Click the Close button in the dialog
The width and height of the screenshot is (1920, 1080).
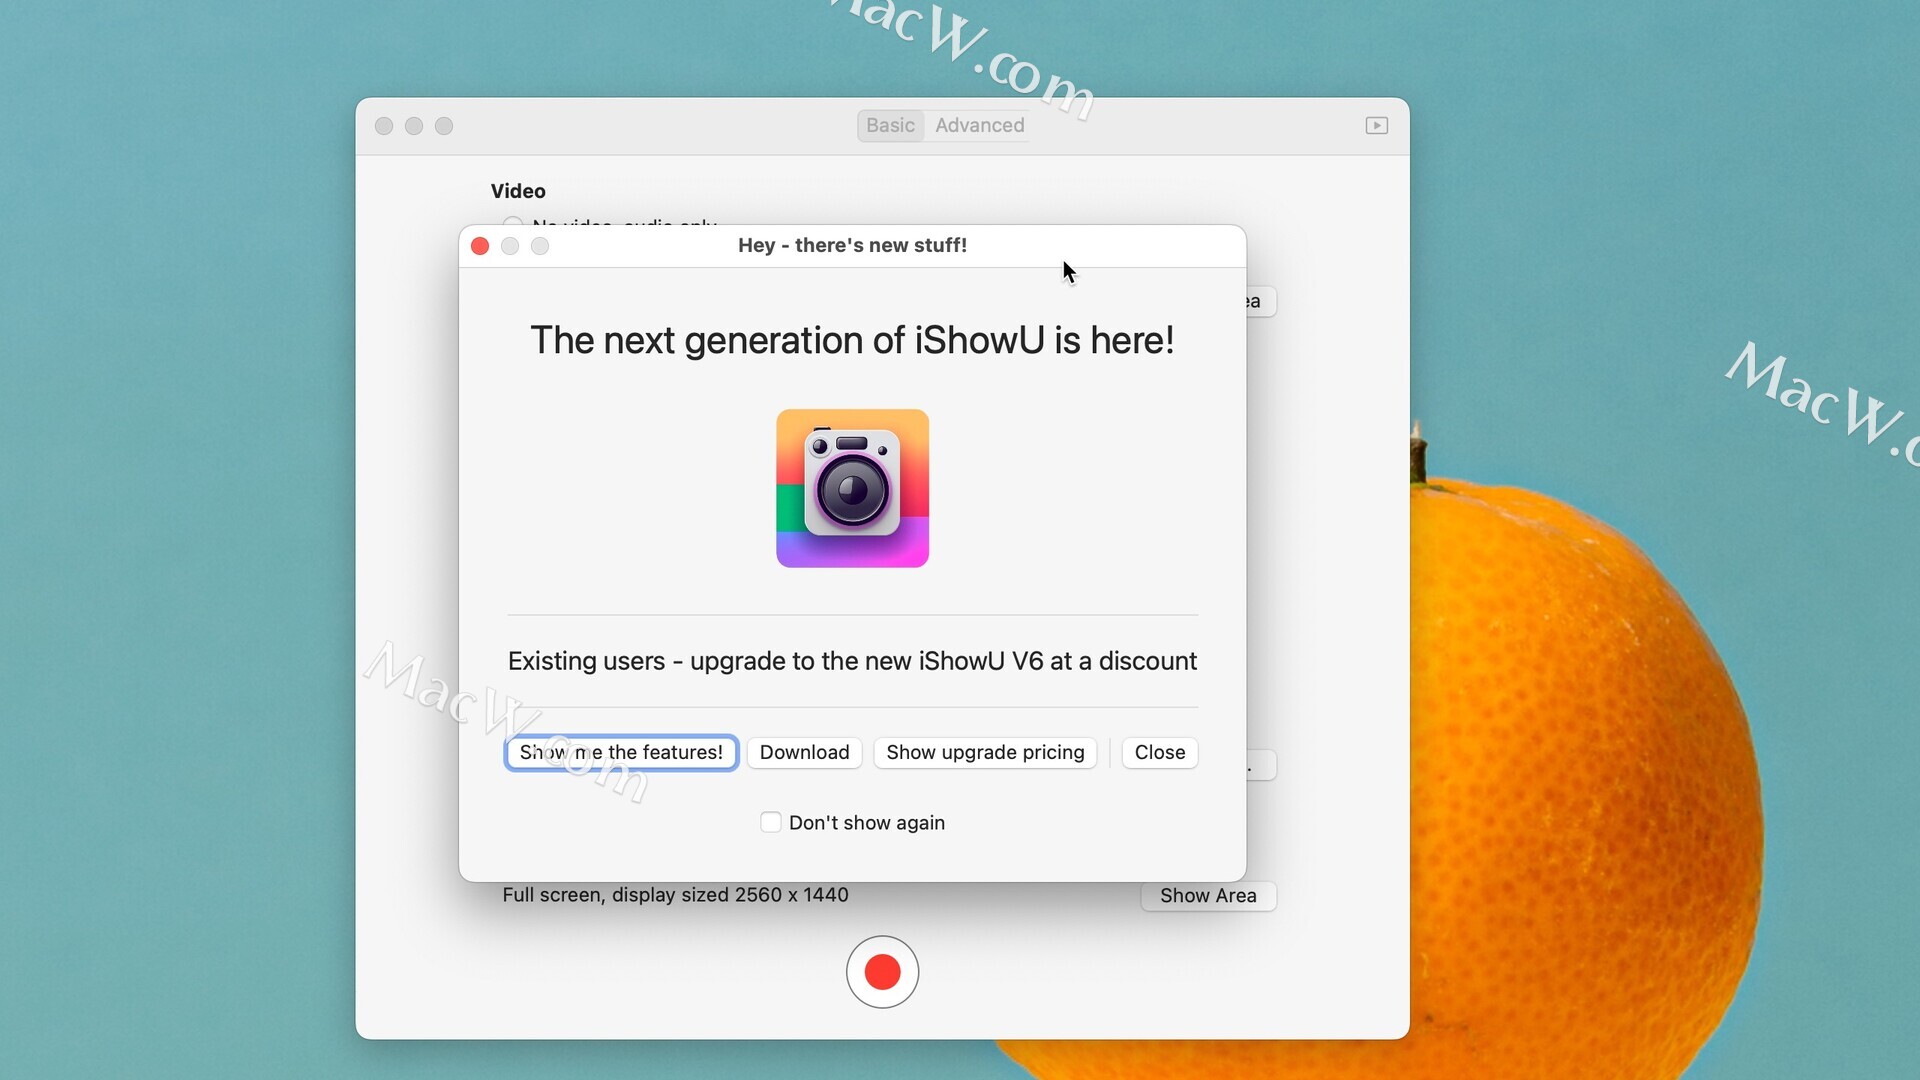pyautogui.click(x=1160, y=752)
